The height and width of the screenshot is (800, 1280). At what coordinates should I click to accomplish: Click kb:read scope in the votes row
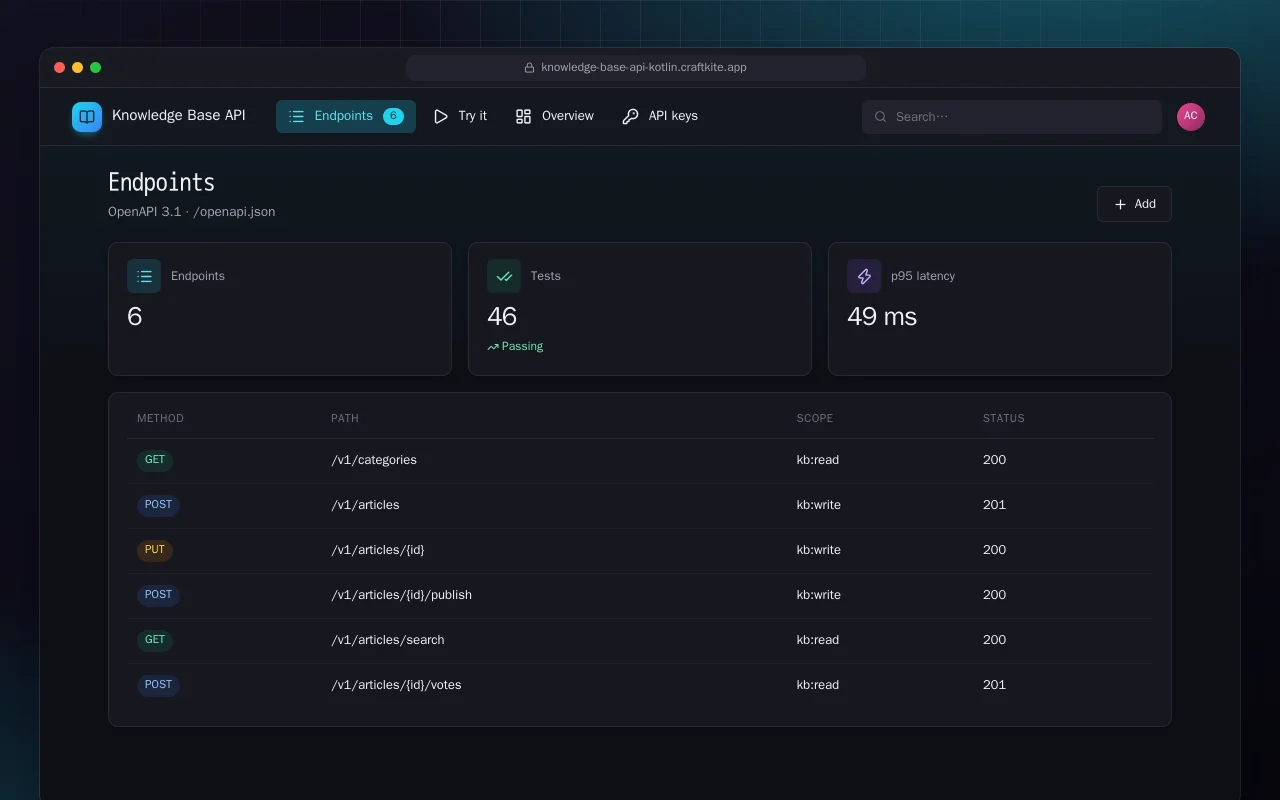click(818, 685)
